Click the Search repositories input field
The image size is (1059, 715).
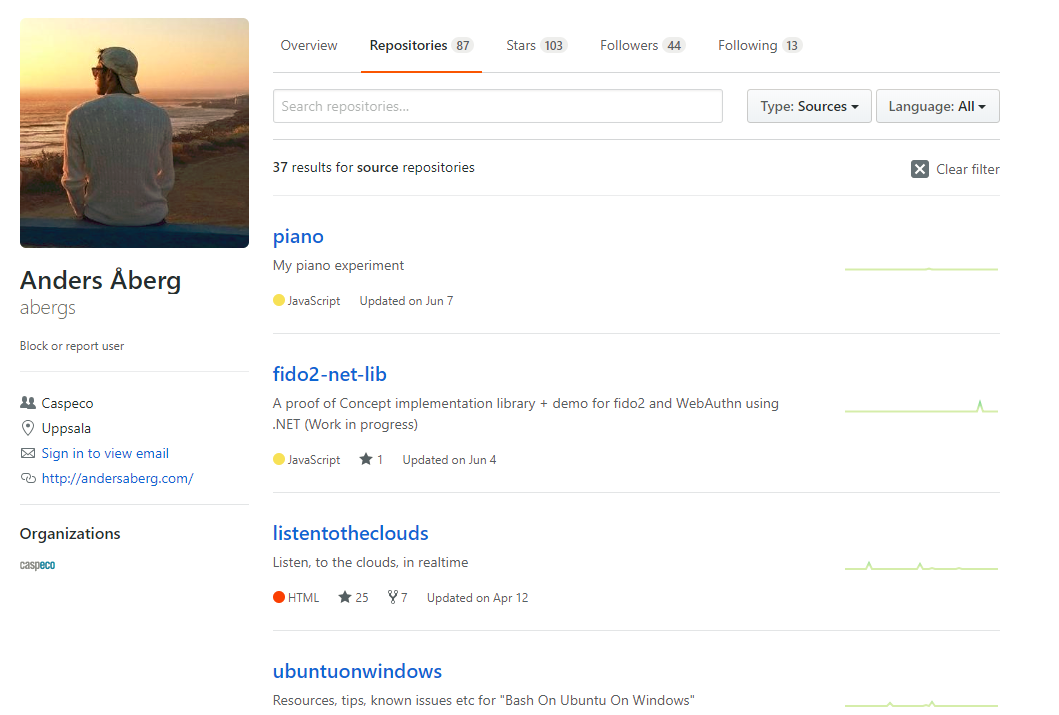pyautogui.click(x=498, y=106)
